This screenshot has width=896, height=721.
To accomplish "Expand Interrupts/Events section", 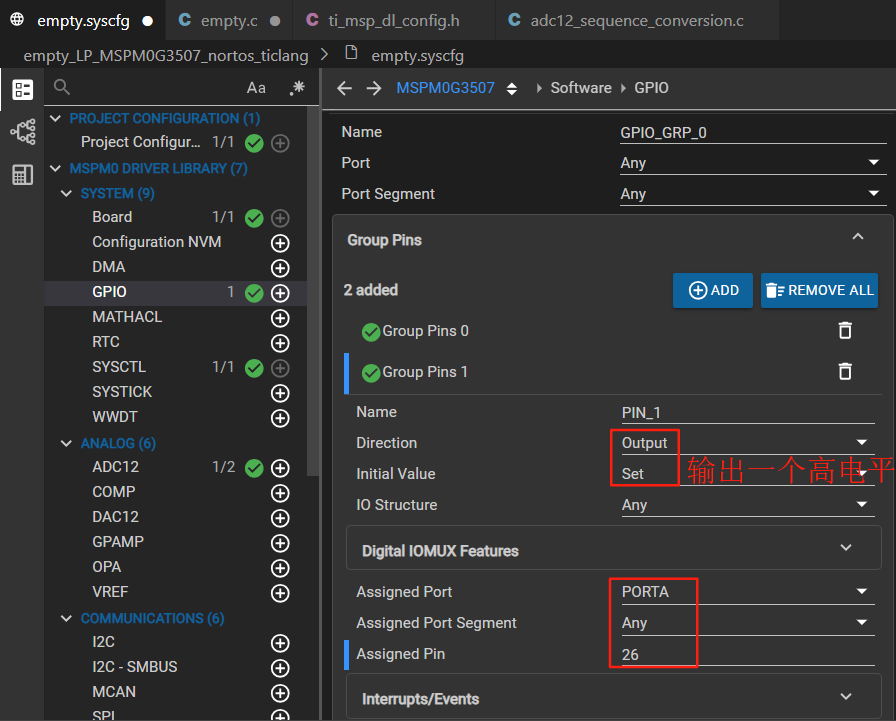I will 846,696.
